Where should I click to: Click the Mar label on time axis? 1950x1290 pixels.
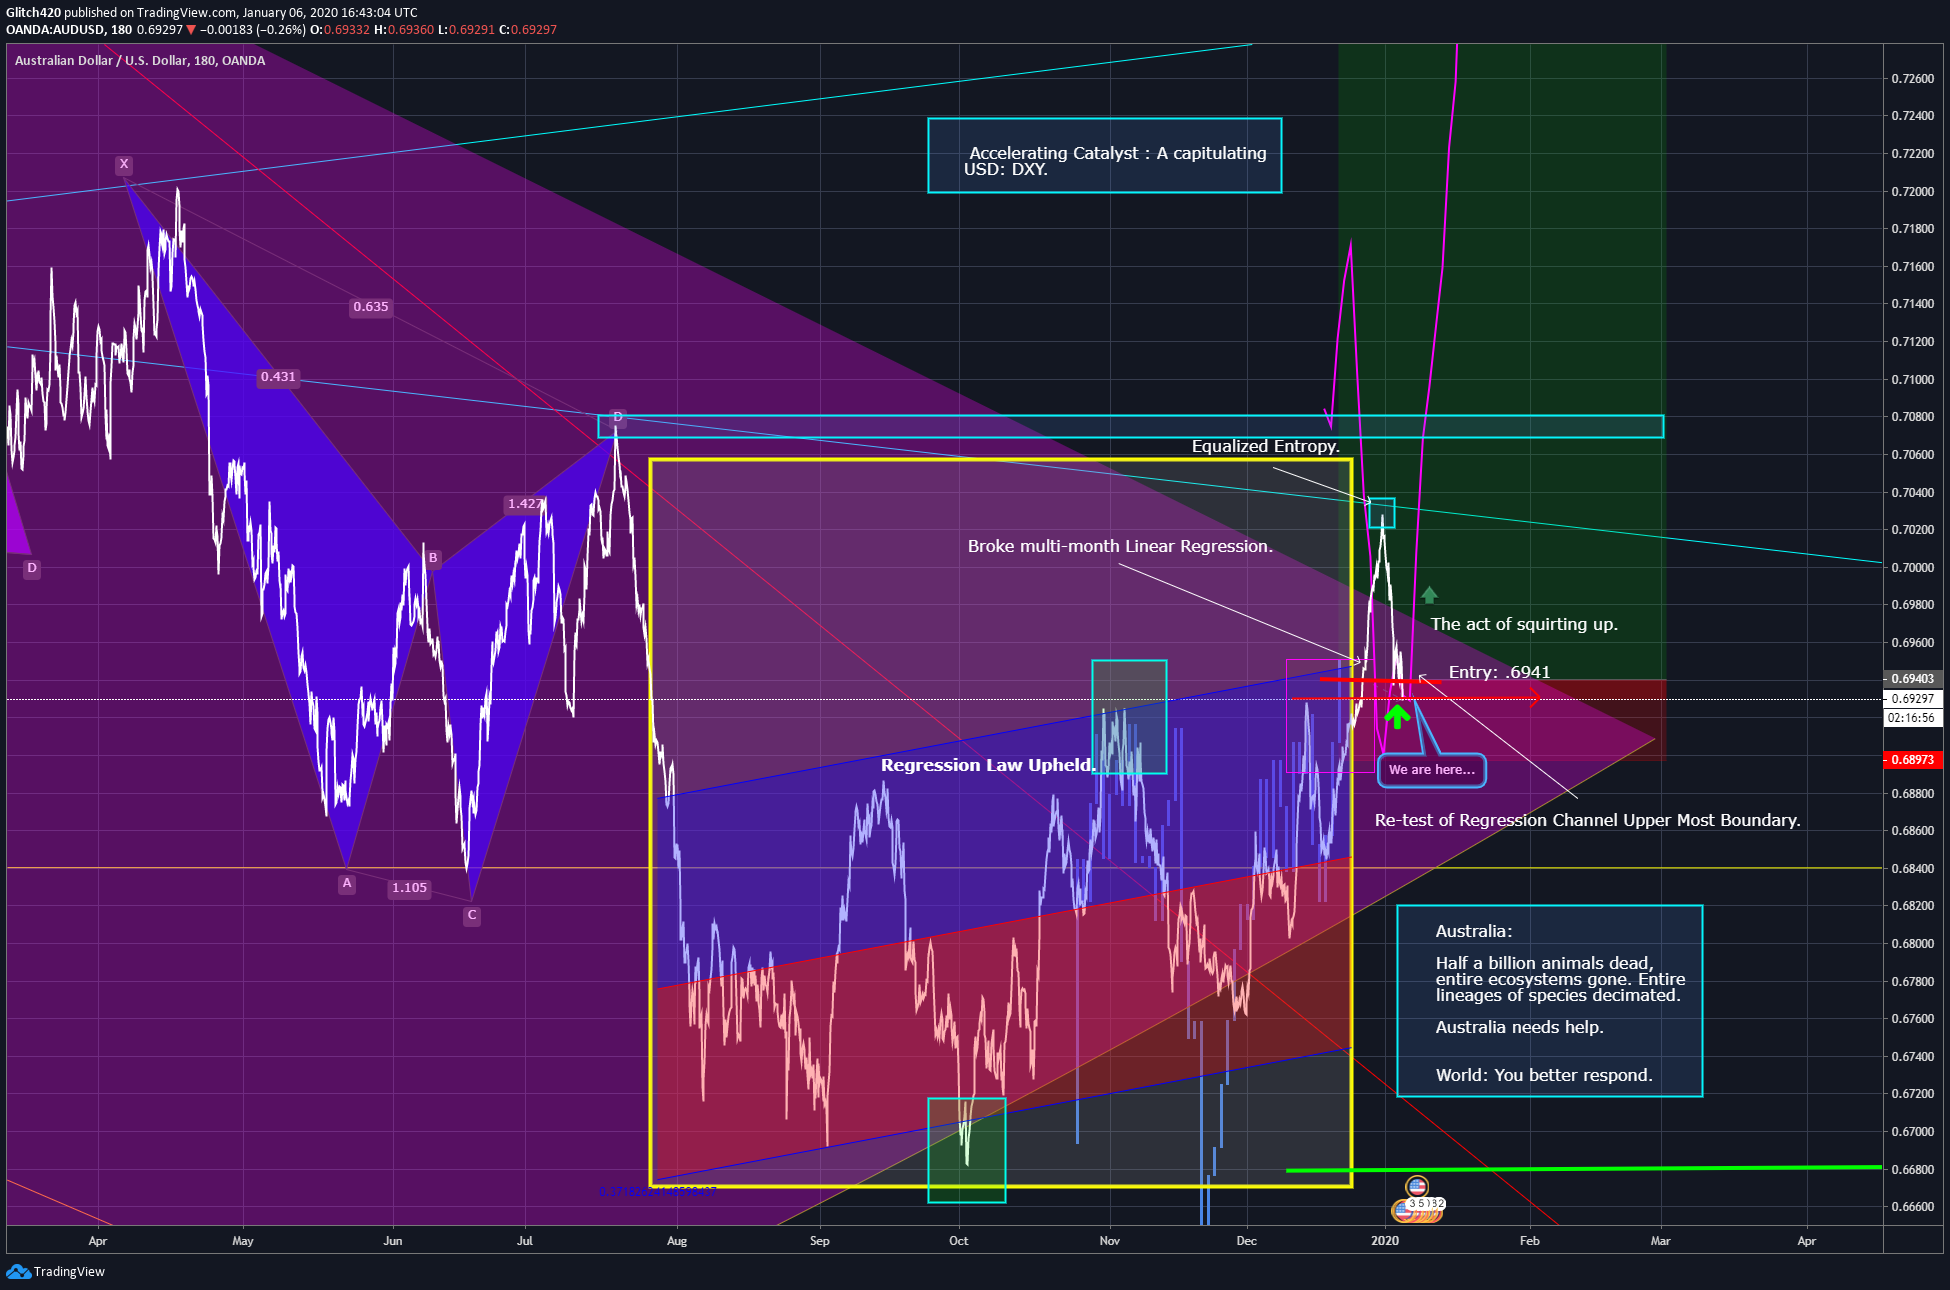tap(1660, 1241)
